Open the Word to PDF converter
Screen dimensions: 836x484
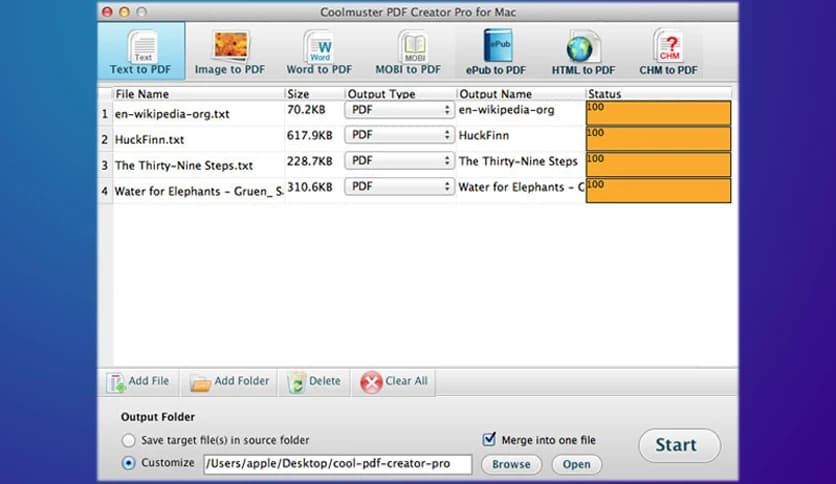pyautogui.click(x=319, y=52)
